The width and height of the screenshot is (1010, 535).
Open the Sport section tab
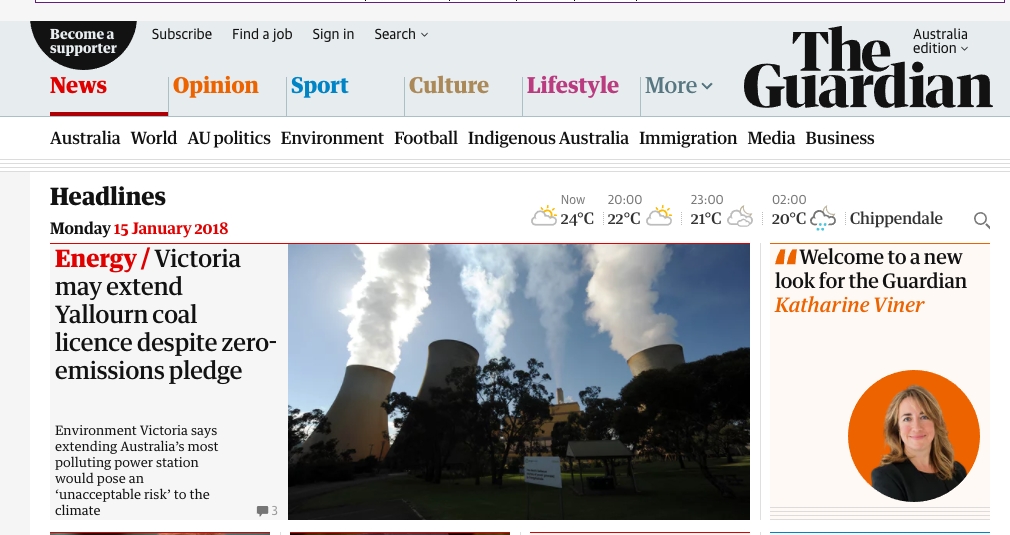click(x=319, y=86)
